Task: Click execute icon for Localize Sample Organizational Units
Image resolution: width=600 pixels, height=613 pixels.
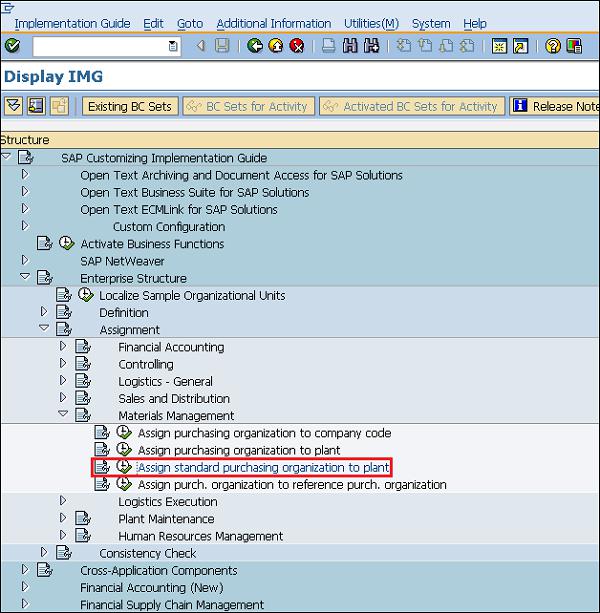Action: point(86,295)
